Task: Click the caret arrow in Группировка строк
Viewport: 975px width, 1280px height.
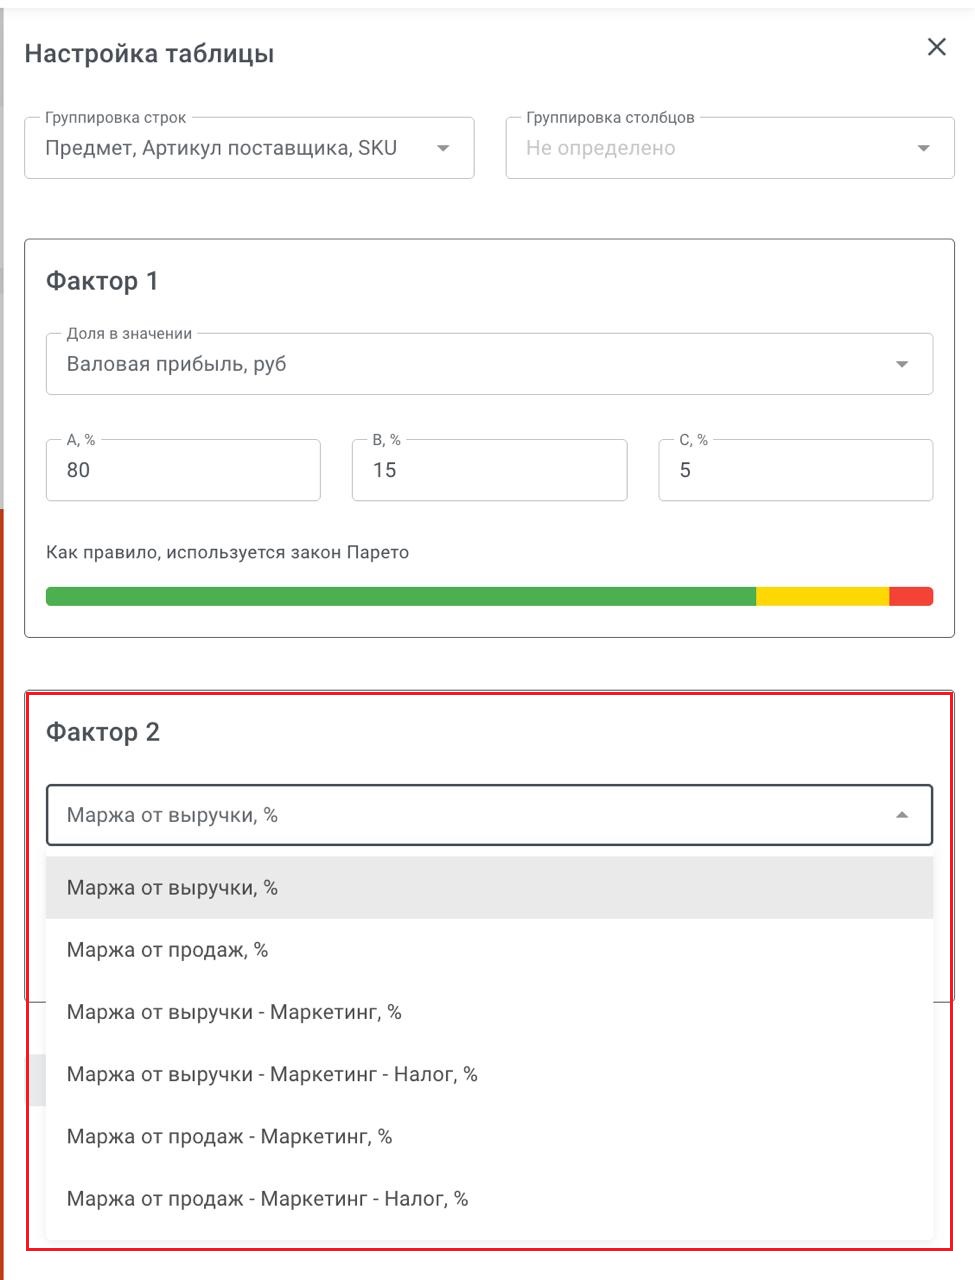Action: 442,149
